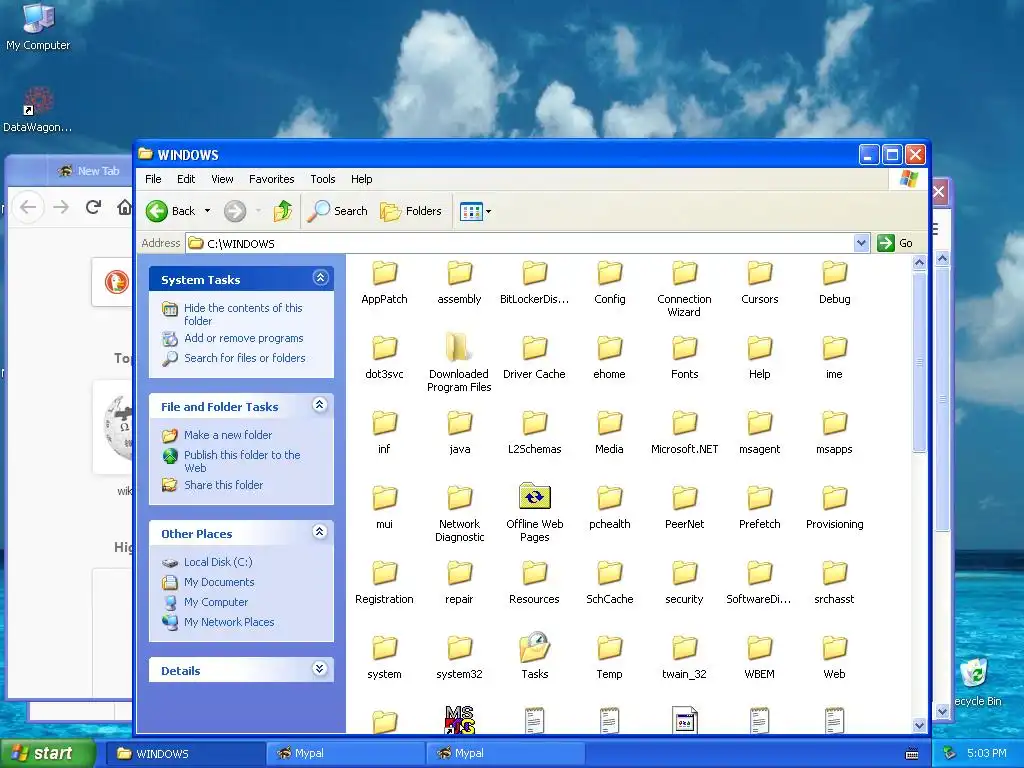Toggle the Folders pane
The width and height of the screenshot is (1024, 768).
click(x=411, y=211)
